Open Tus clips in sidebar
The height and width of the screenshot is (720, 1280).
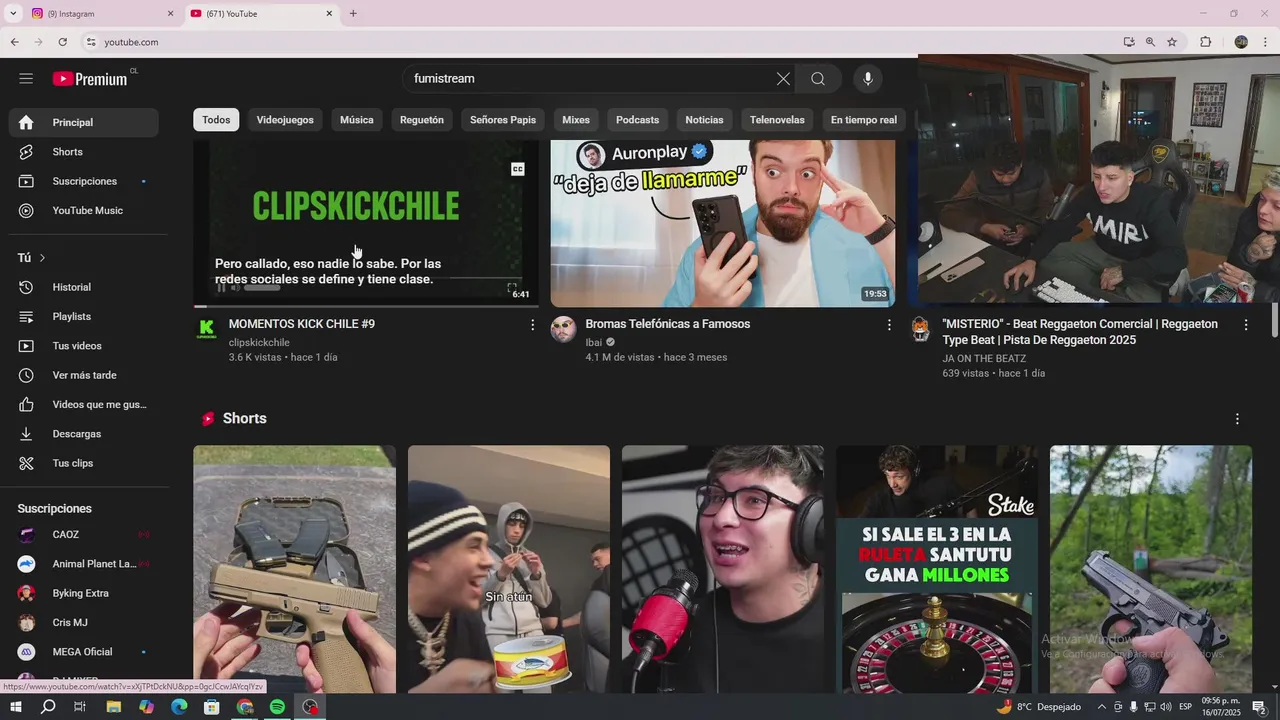pos(84,463)
